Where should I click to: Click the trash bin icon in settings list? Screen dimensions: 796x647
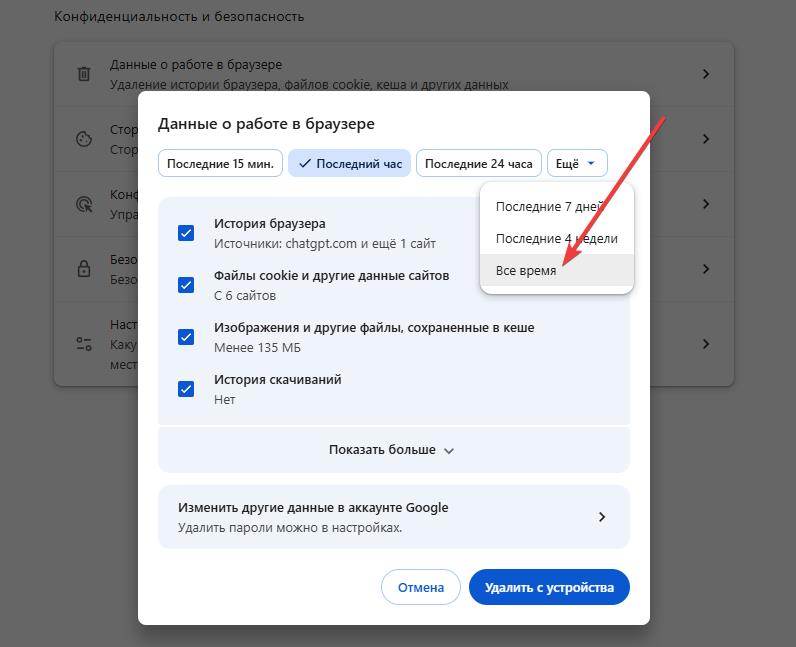point(84,74)
